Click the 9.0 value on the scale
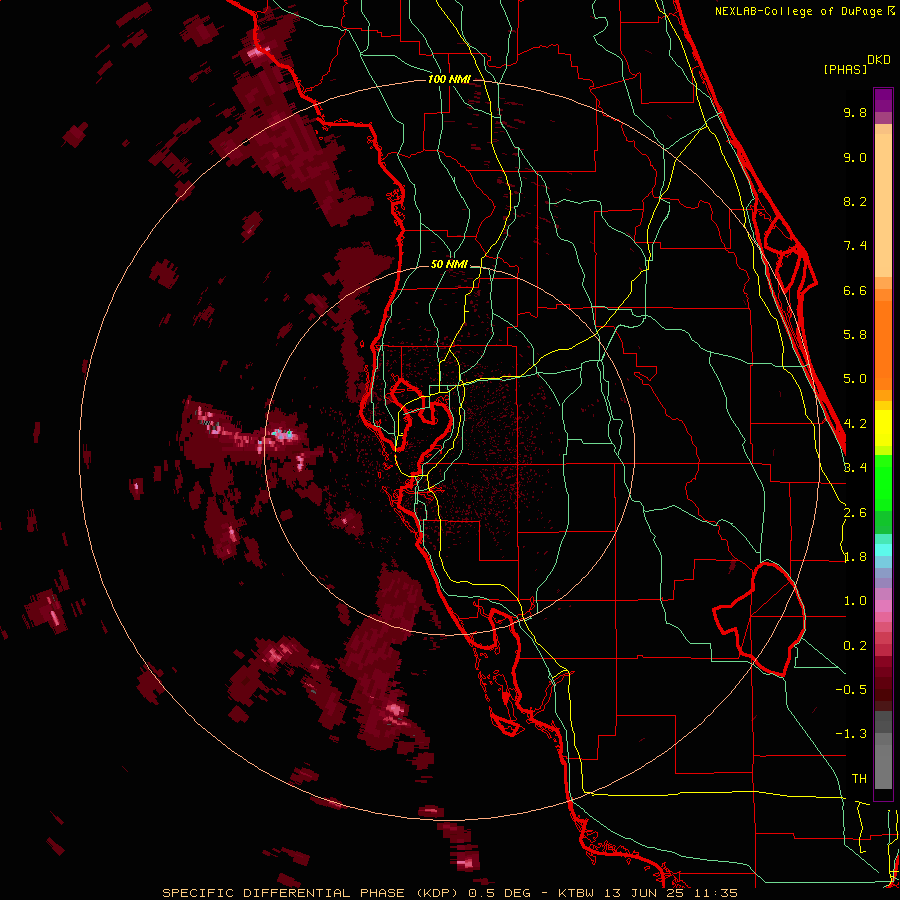This screenshot has height=900, width=900. pyautogui.click(x=855, y=157)
